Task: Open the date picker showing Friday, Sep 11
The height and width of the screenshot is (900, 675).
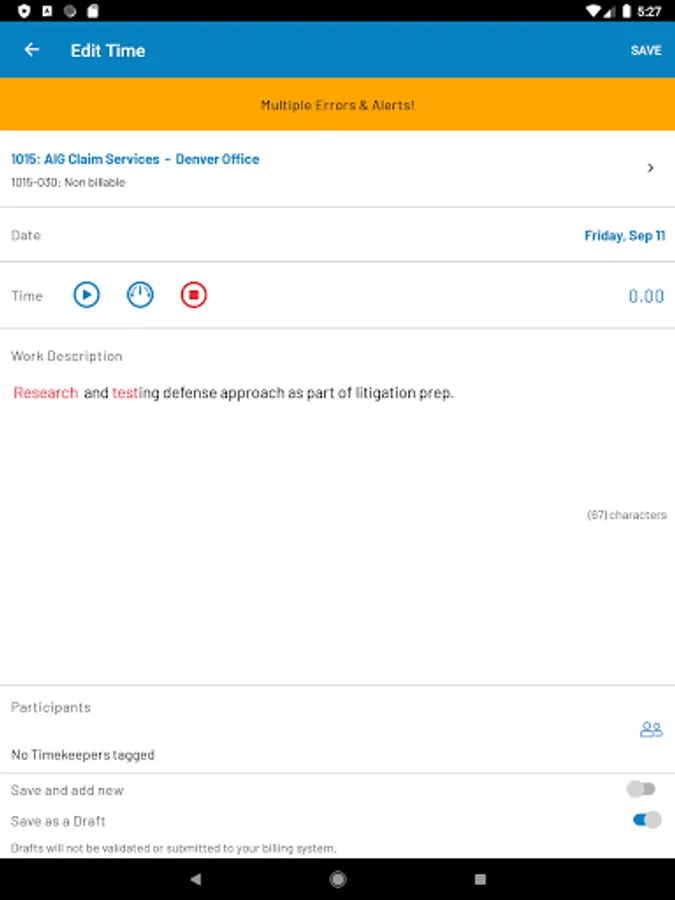Action: [x=624, y=235]
